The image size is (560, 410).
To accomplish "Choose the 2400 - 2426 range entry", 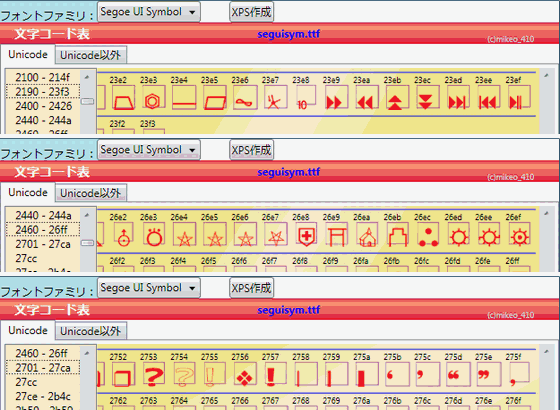I will click(43, 106).
